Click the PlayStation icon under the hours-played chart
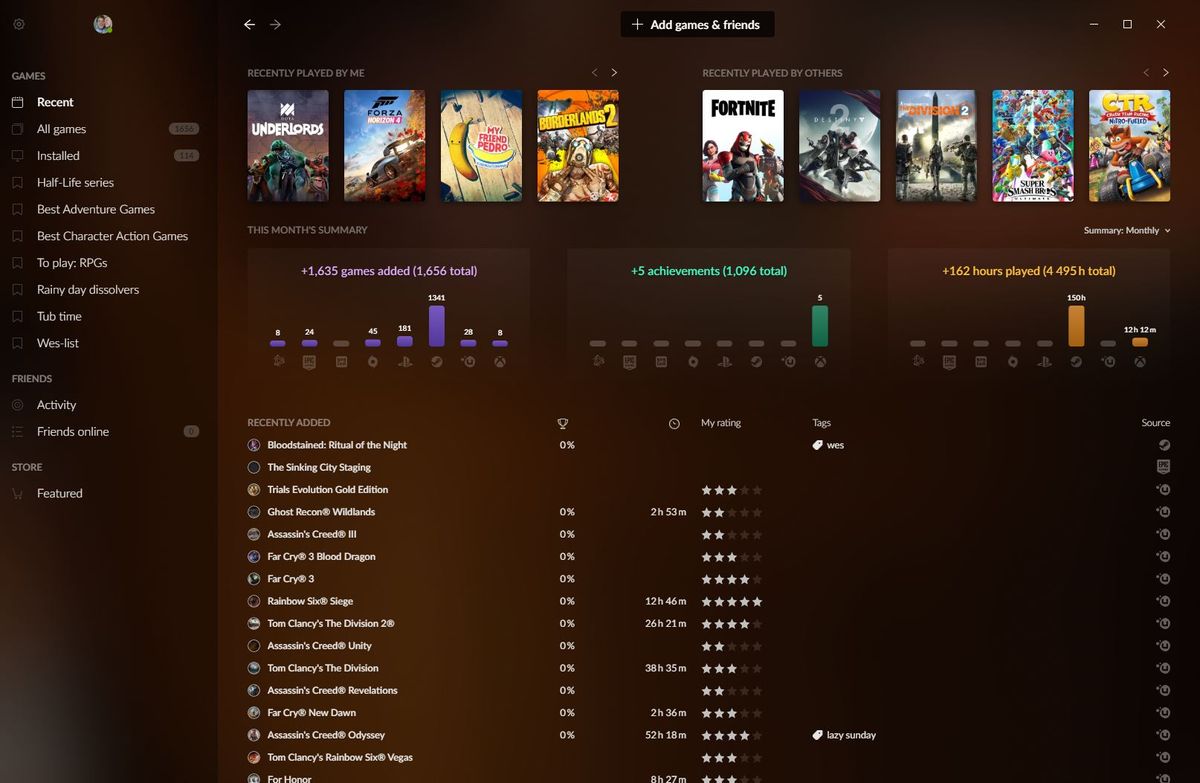Screen dimensions: 1200x783 (x=1046, y=362)
